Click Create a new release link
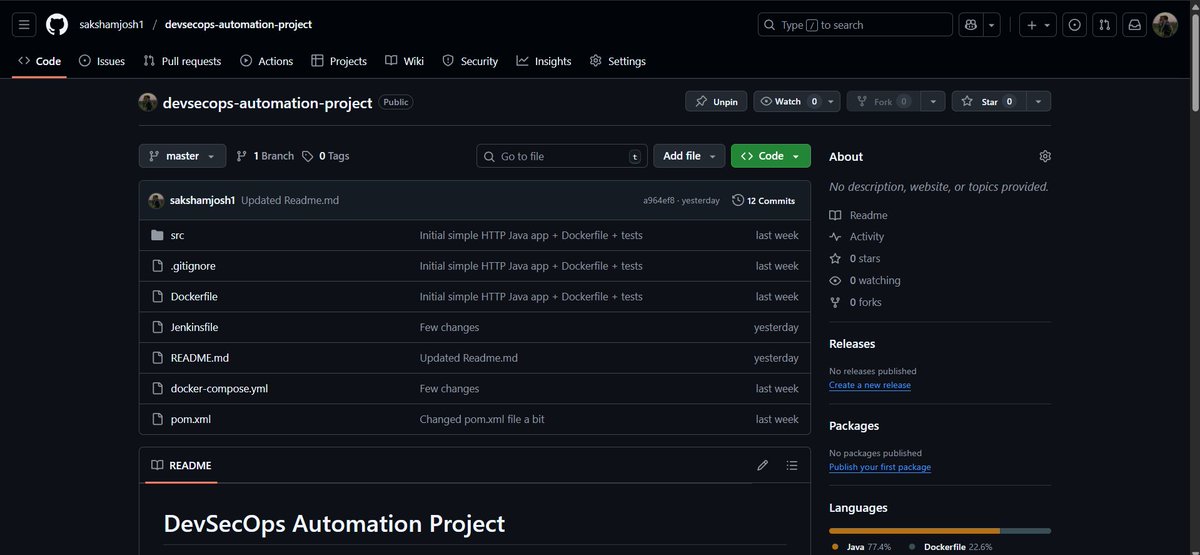1200x555 pixels. pos(870,385)
